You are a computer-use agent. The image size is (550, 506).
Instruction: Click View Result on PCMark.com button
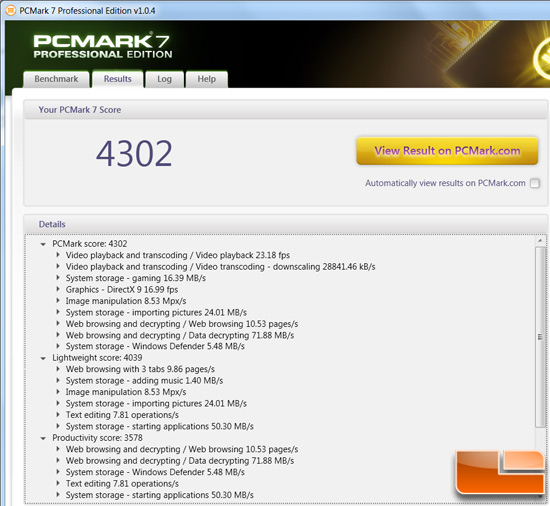[x=447, y=151]
